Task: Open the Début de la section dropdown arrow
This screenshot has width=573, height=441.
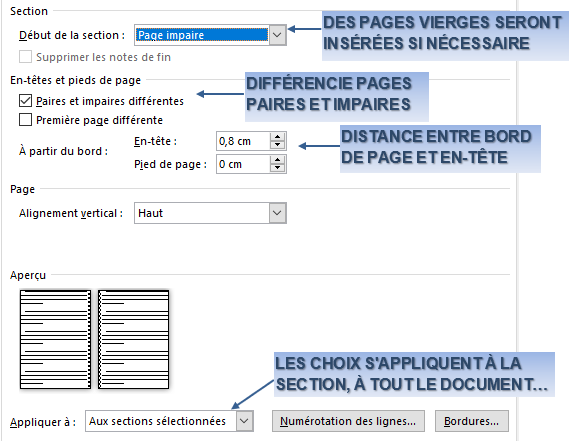Action: click(x=277, y=35)
